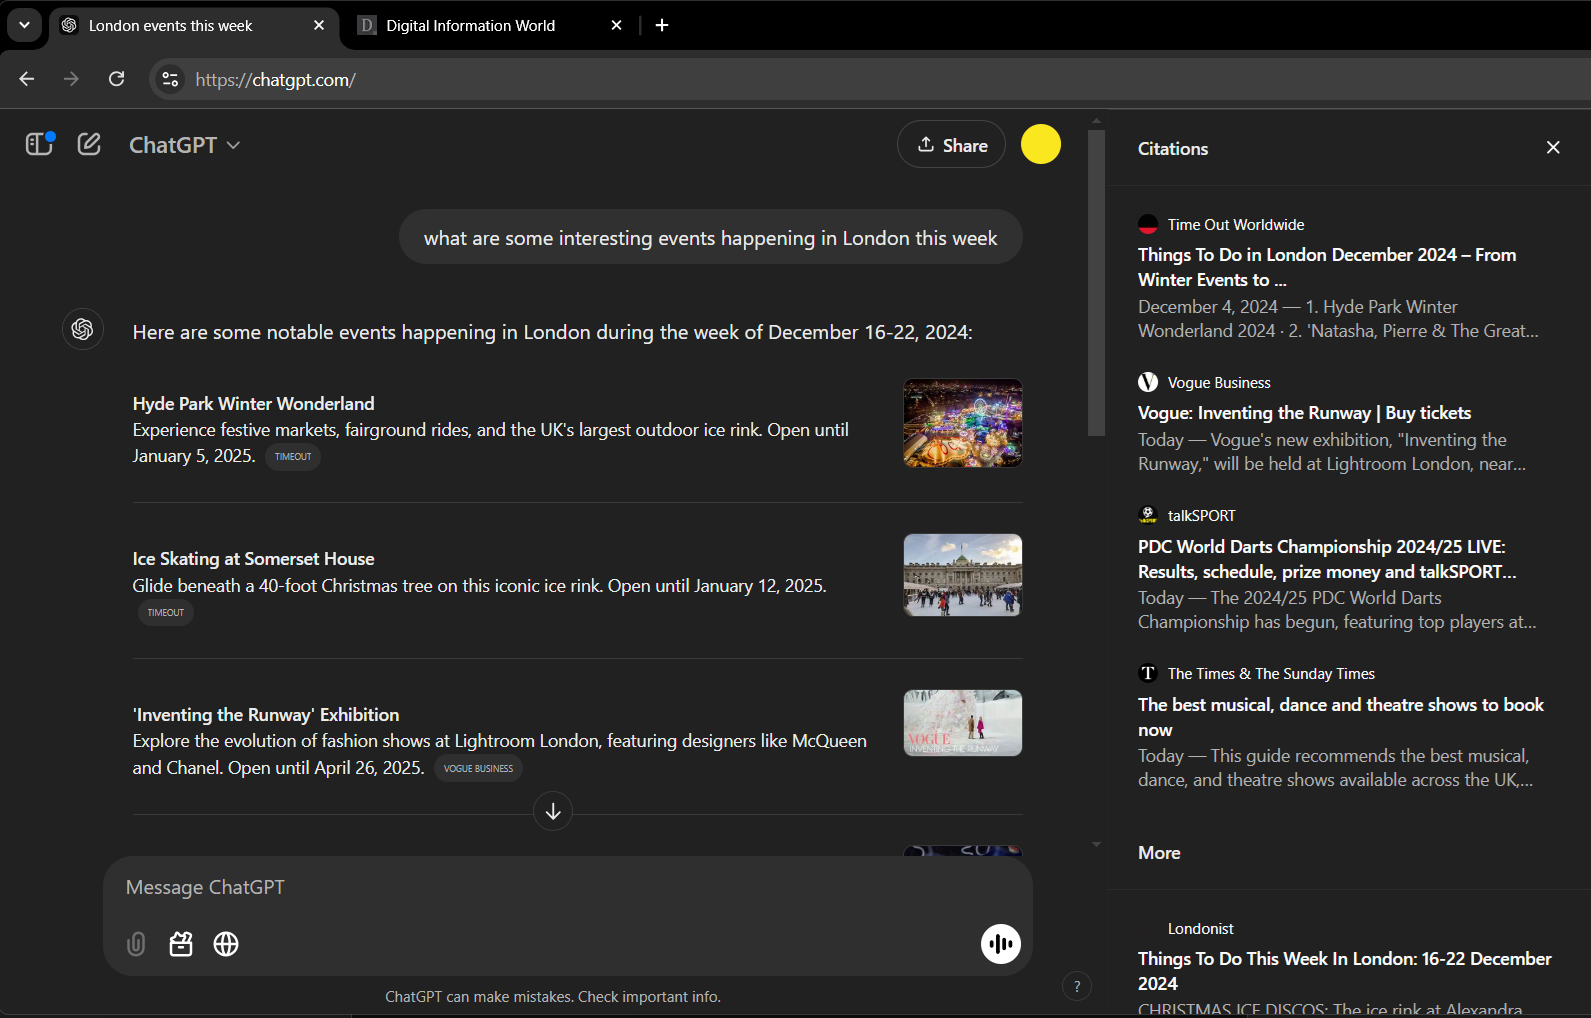
Task: Click the 'Inventing the Runway' Exhibition heading
Action: click(266, 715)
